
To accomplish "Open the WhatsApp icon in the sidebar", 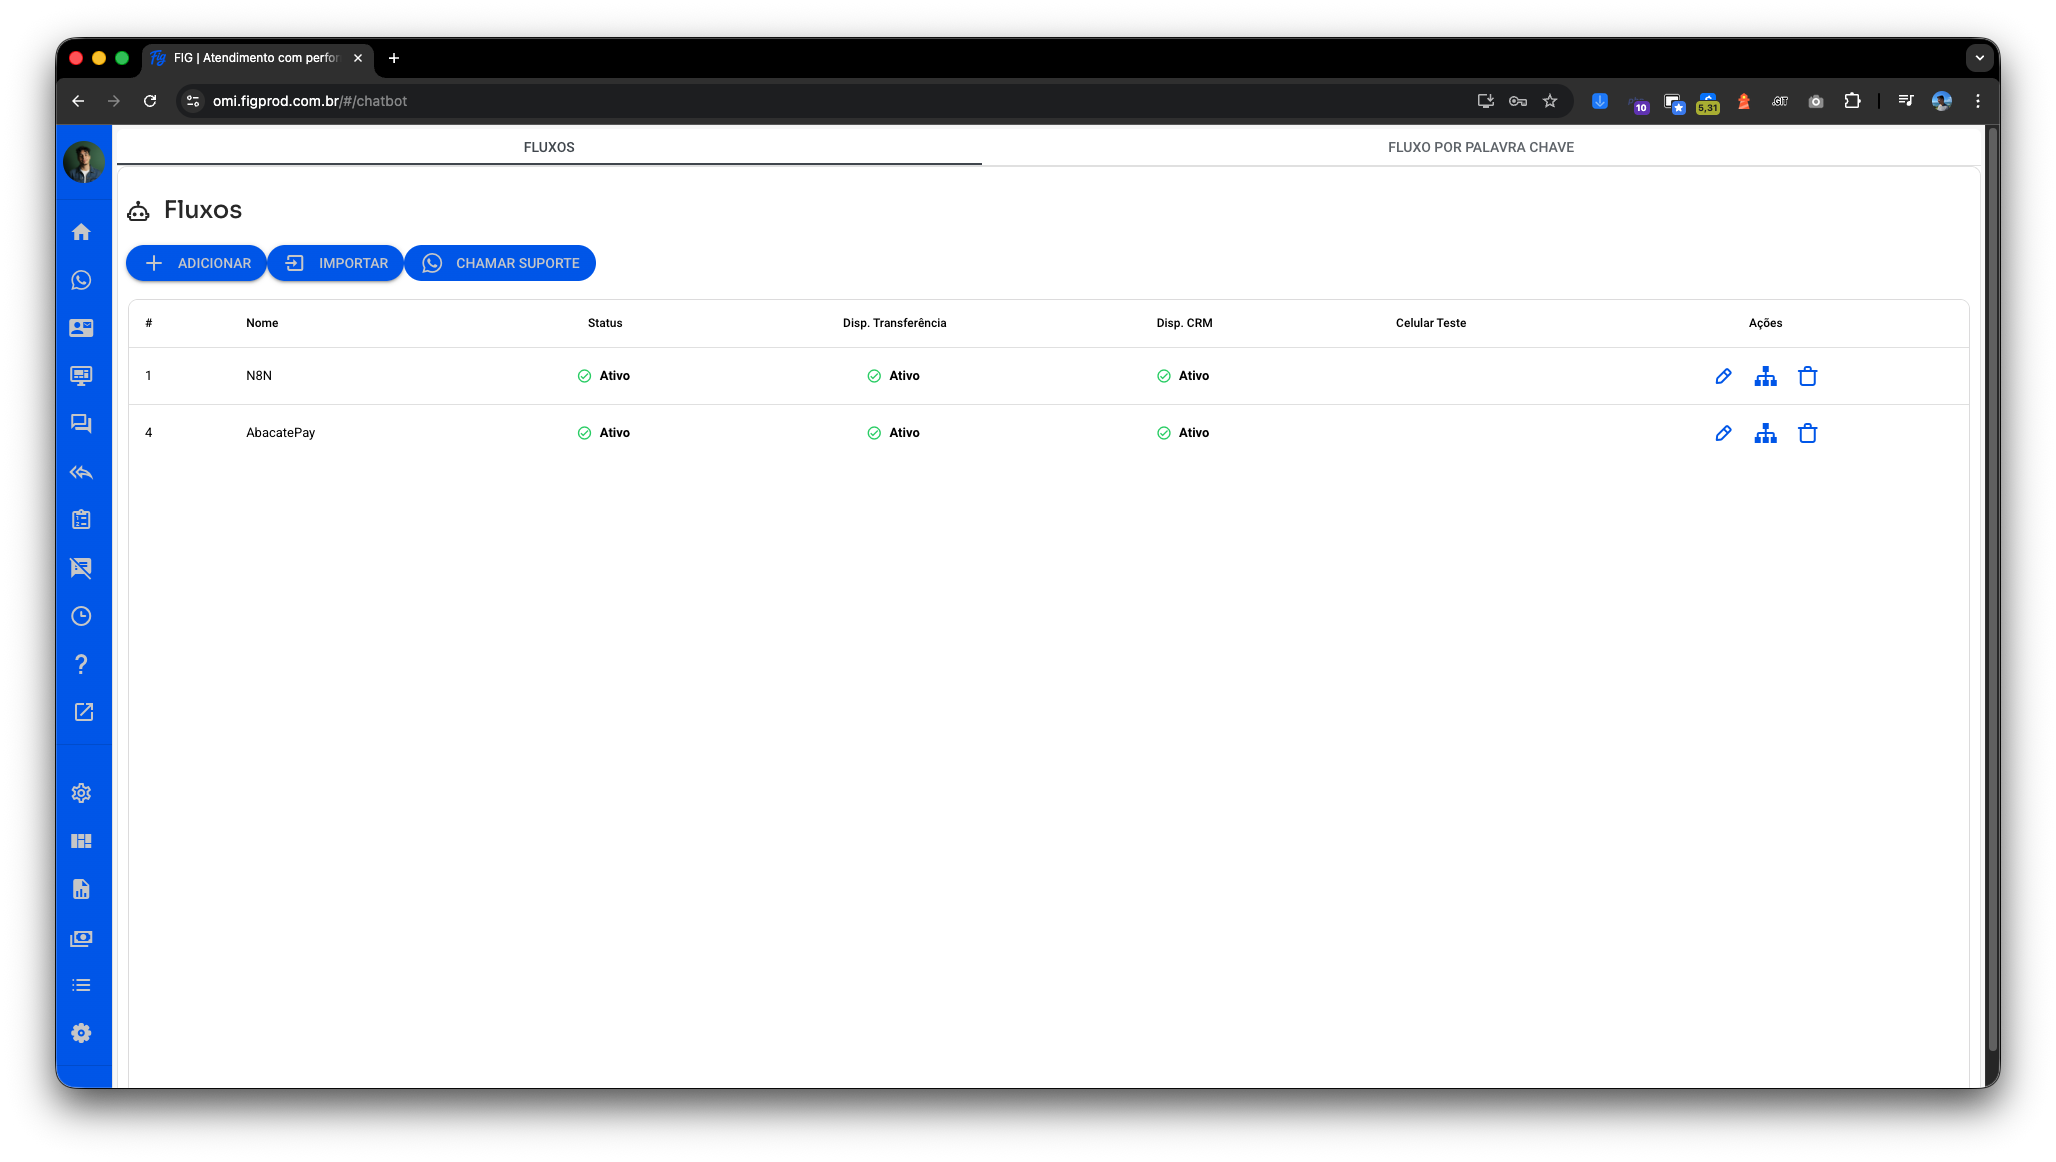I will [82, 280].
